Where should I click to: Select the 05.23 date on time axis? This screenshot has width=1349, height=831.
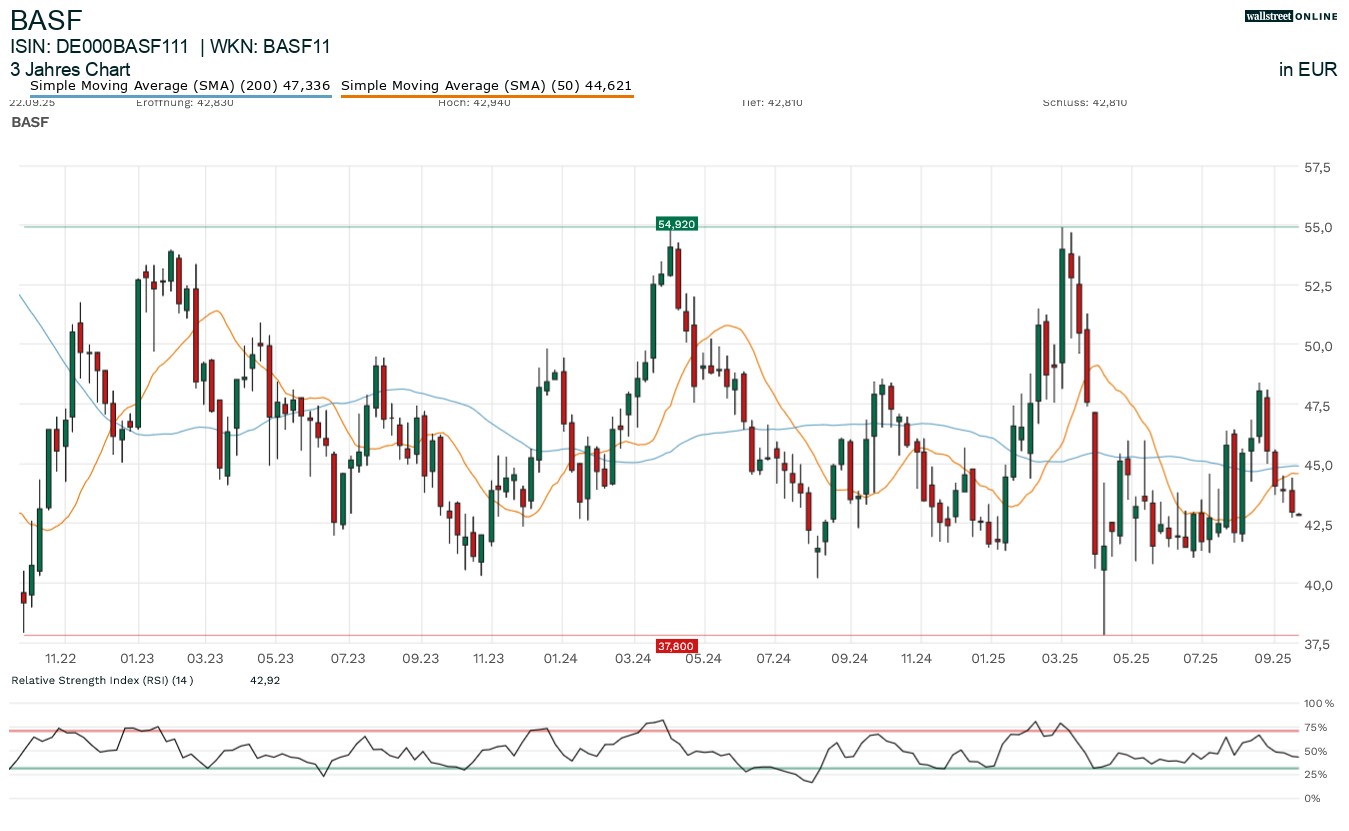[275, 658]
